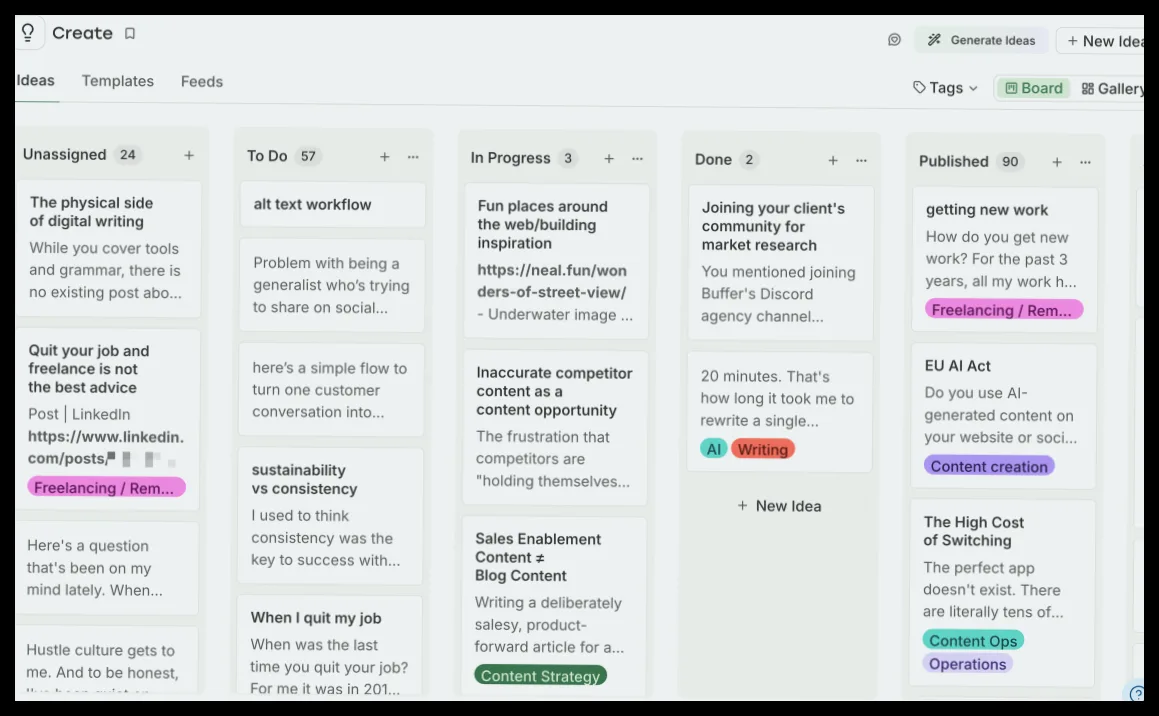Click the purple Content creation tag
Image resolution: width=1159 pixels, height=716 pixels.
coord(989,466)
